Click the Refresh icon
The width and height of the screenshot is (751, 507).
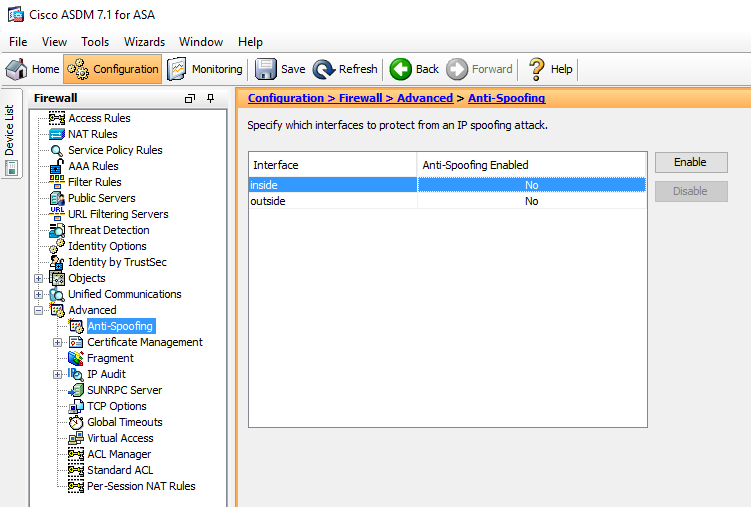coord(324,69)
